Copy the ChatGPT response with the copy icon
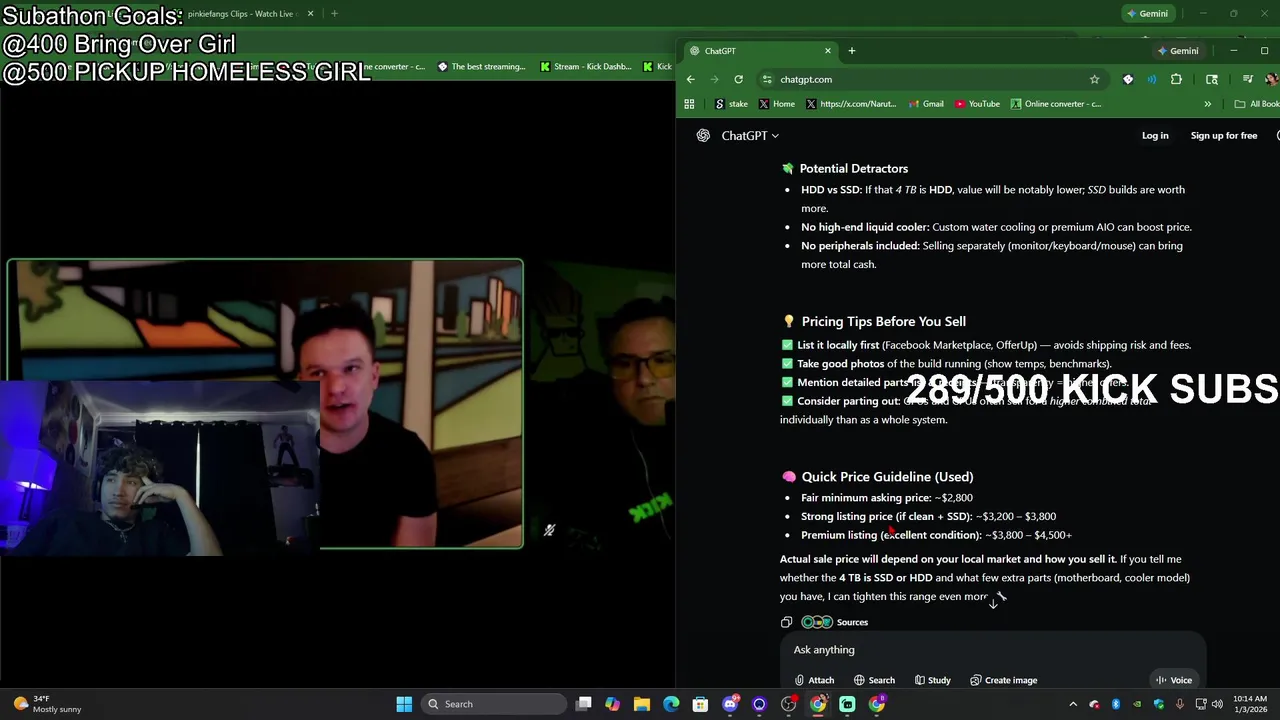This screenshot has height=720, width=1280. [786, 622]
